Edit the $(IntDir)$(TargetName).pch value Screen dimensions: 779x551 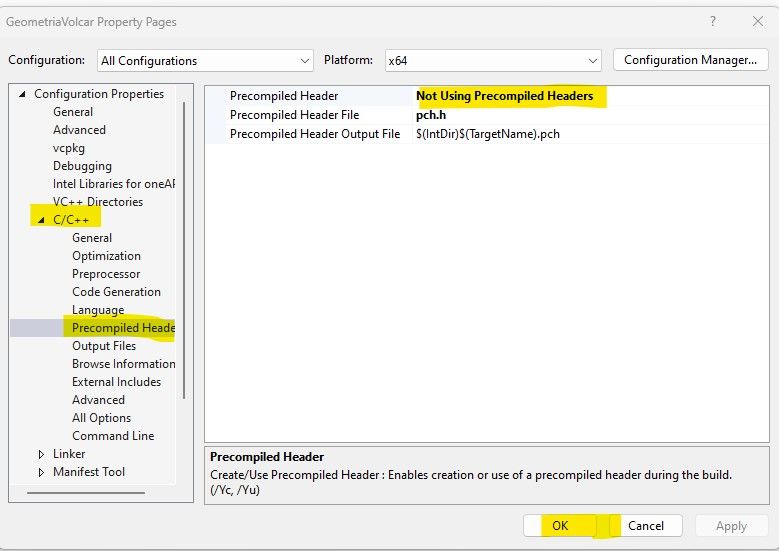click(487, 134)
